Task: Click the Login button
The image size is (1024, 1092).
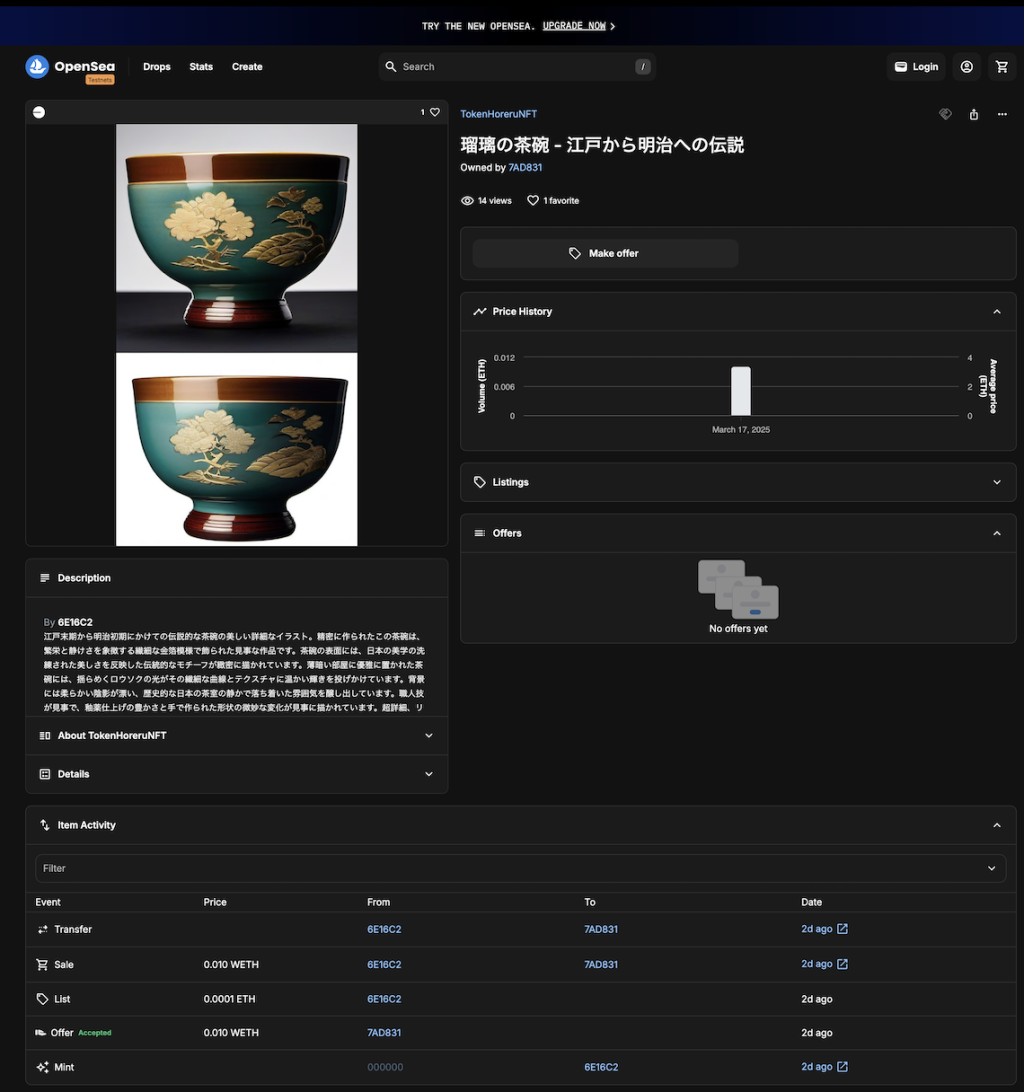Action: click(x=916, y=67)
